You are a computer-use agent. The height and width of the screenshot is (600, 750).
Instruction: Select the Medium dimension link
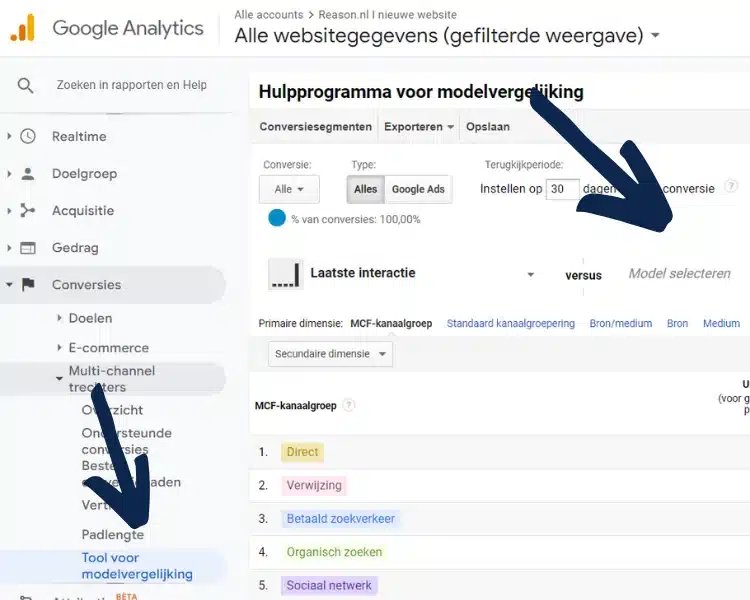pyautogui.click(x=721, y=323)
